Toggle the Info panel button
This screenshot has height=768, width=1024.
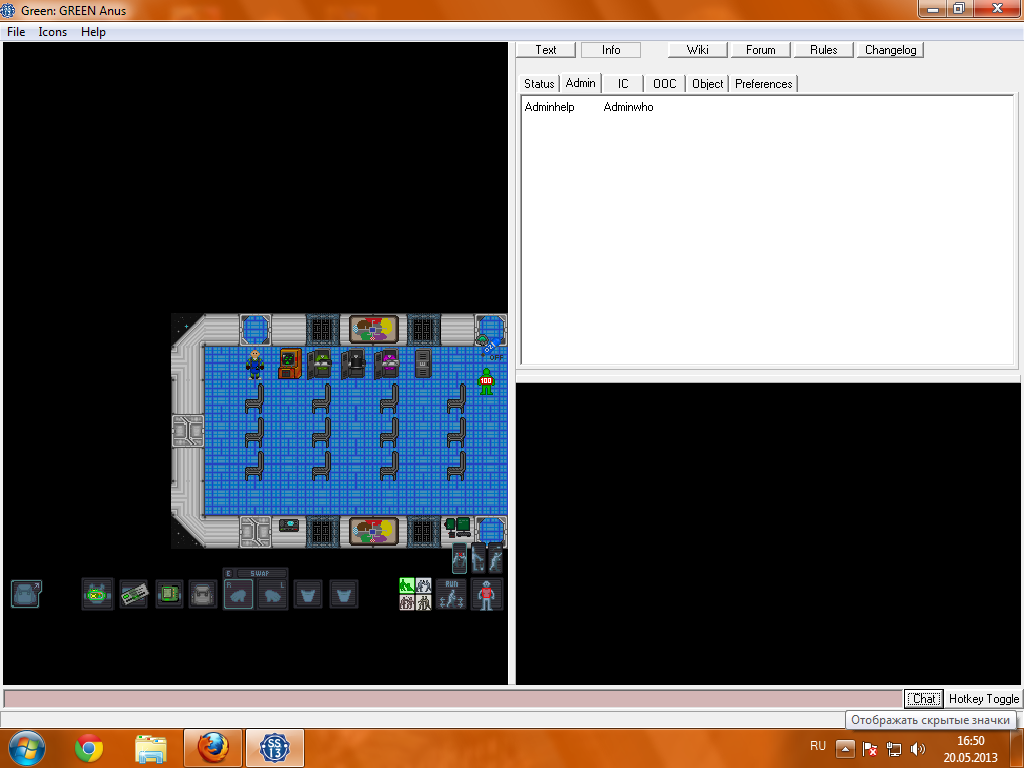point(611,50)
